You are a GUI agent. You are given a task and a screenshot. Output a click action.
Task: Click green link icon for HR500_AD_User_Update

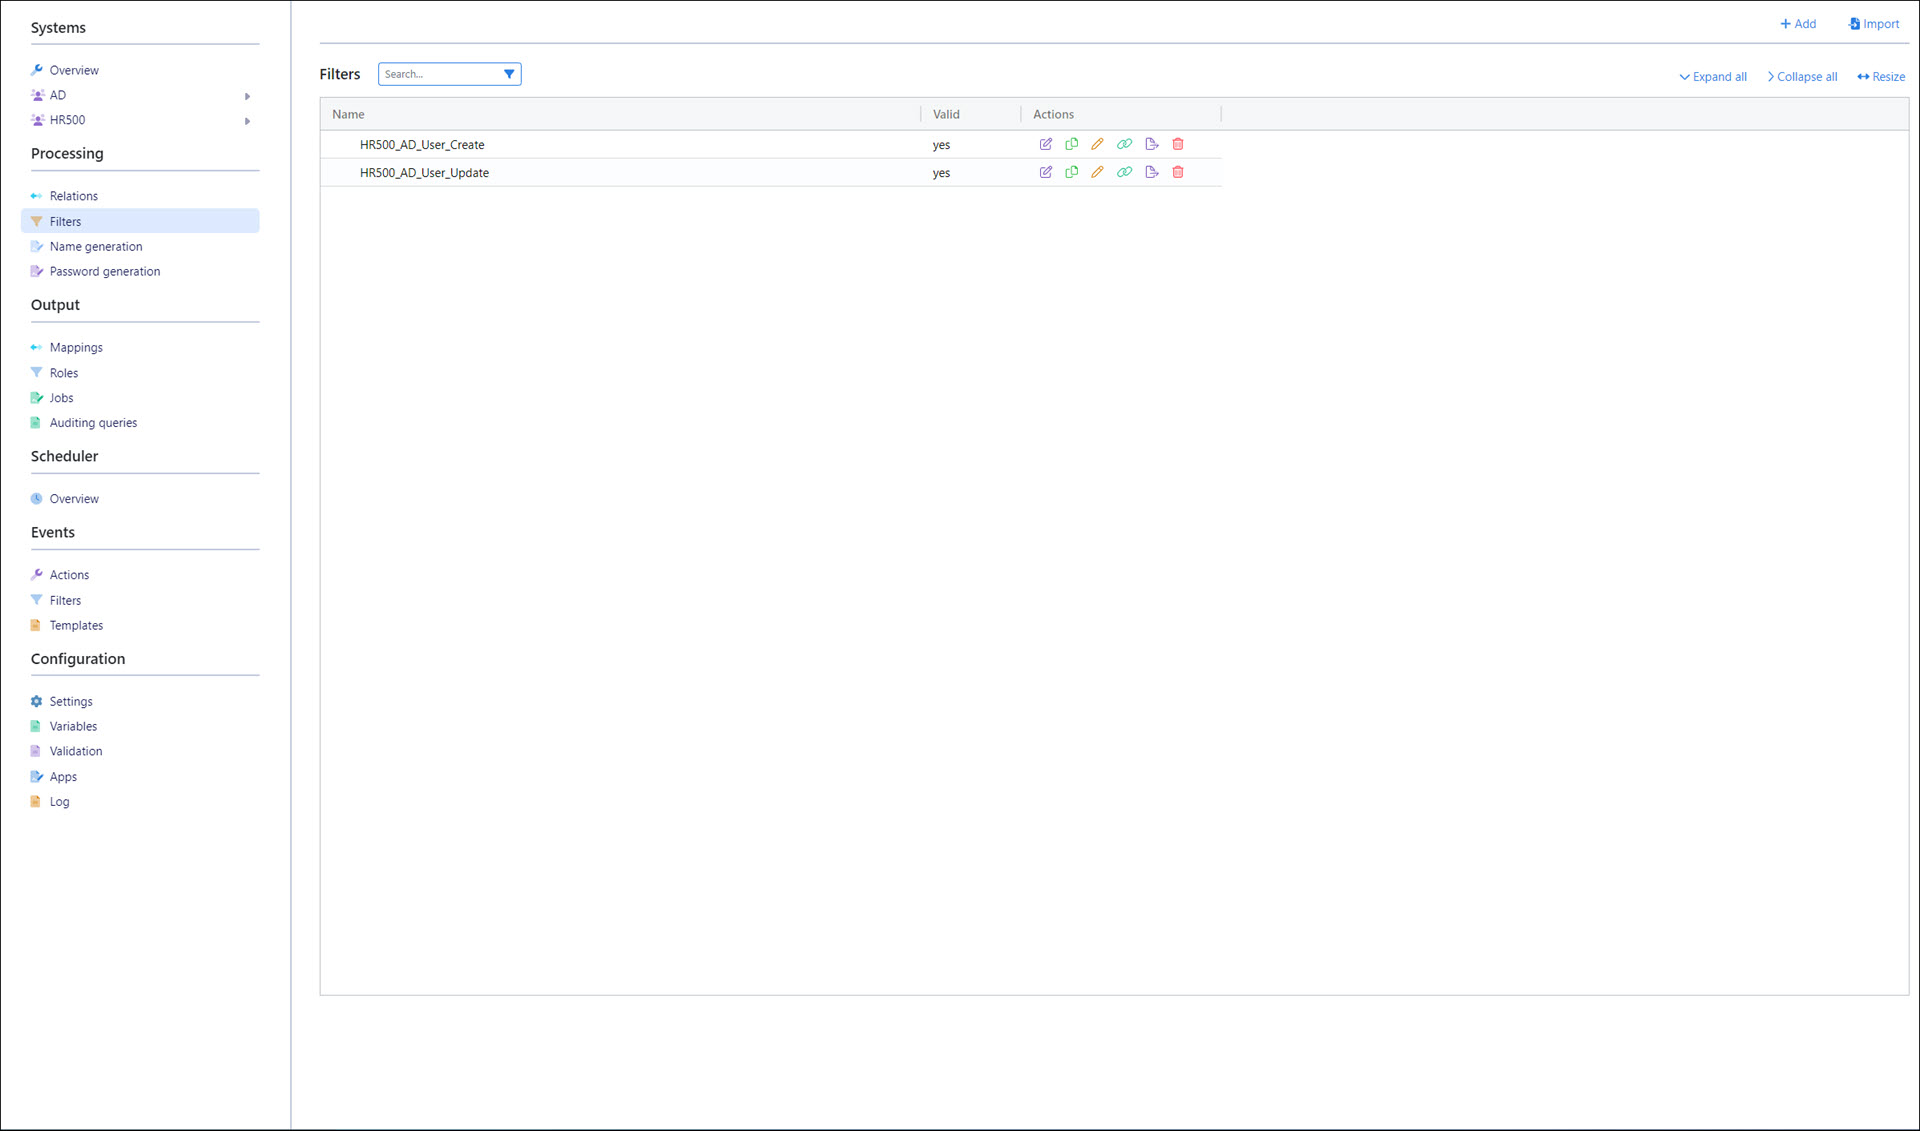(x=1124, y=172)
